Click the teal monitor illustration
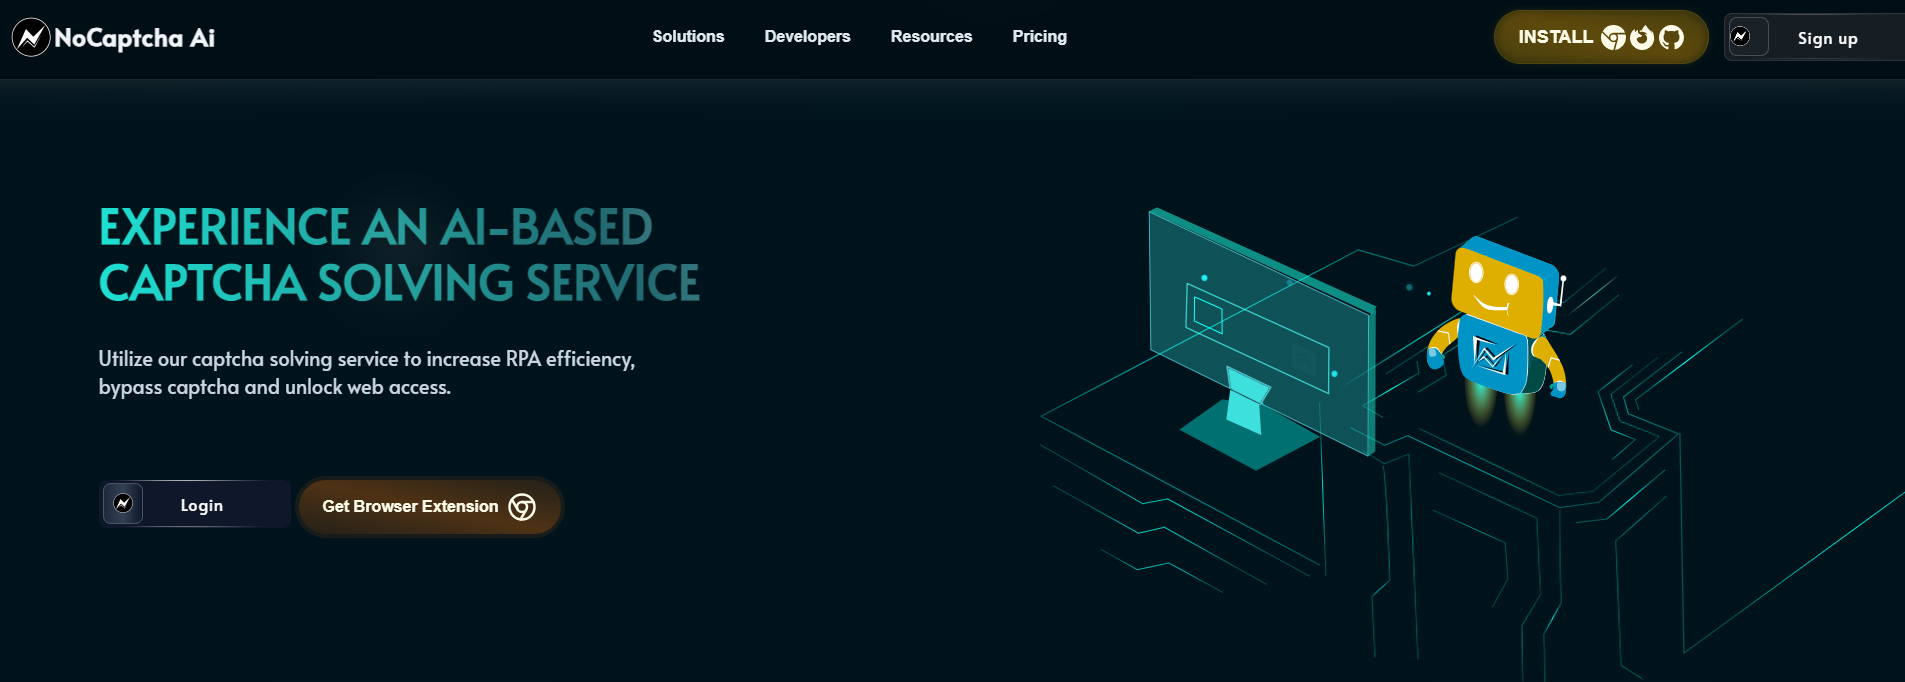The height and width of the screenshot is (682, 1905). 1262,338
